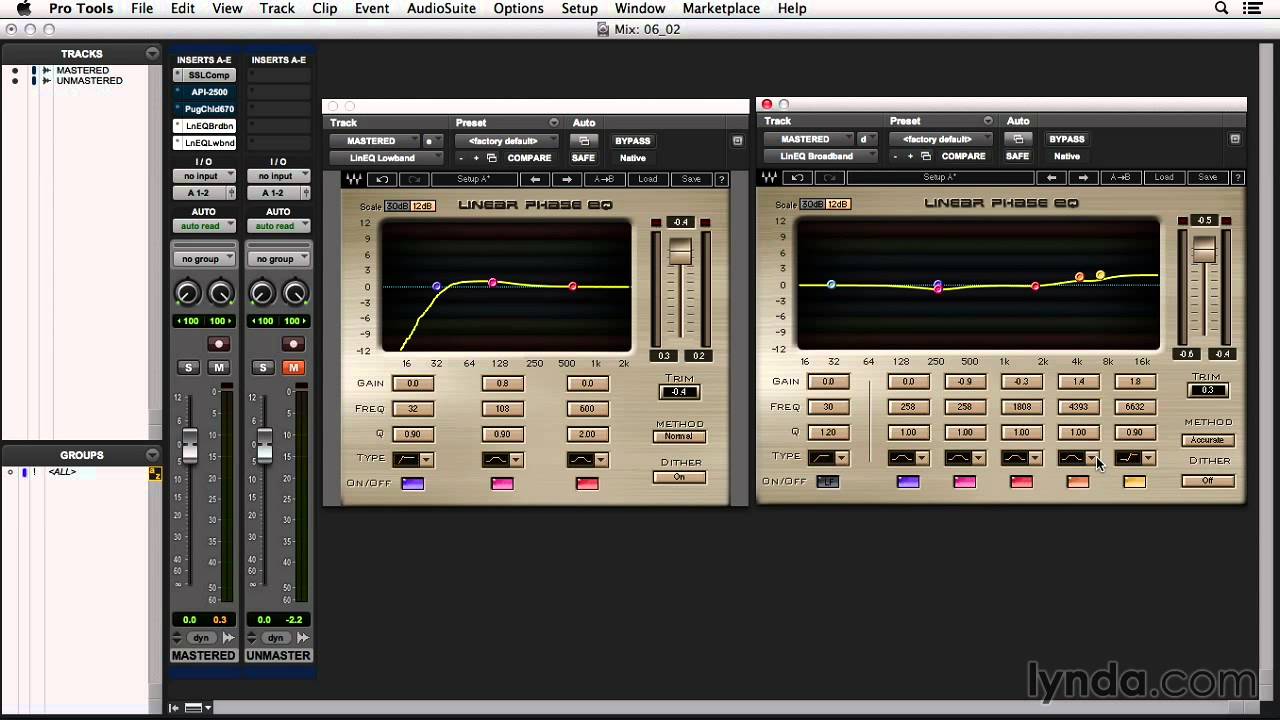Viewport: 1280px width, 720px height.
Task: Click SAFE in LinEQ Lowband window
Action: pyautogui.click(x=583, y=158)
